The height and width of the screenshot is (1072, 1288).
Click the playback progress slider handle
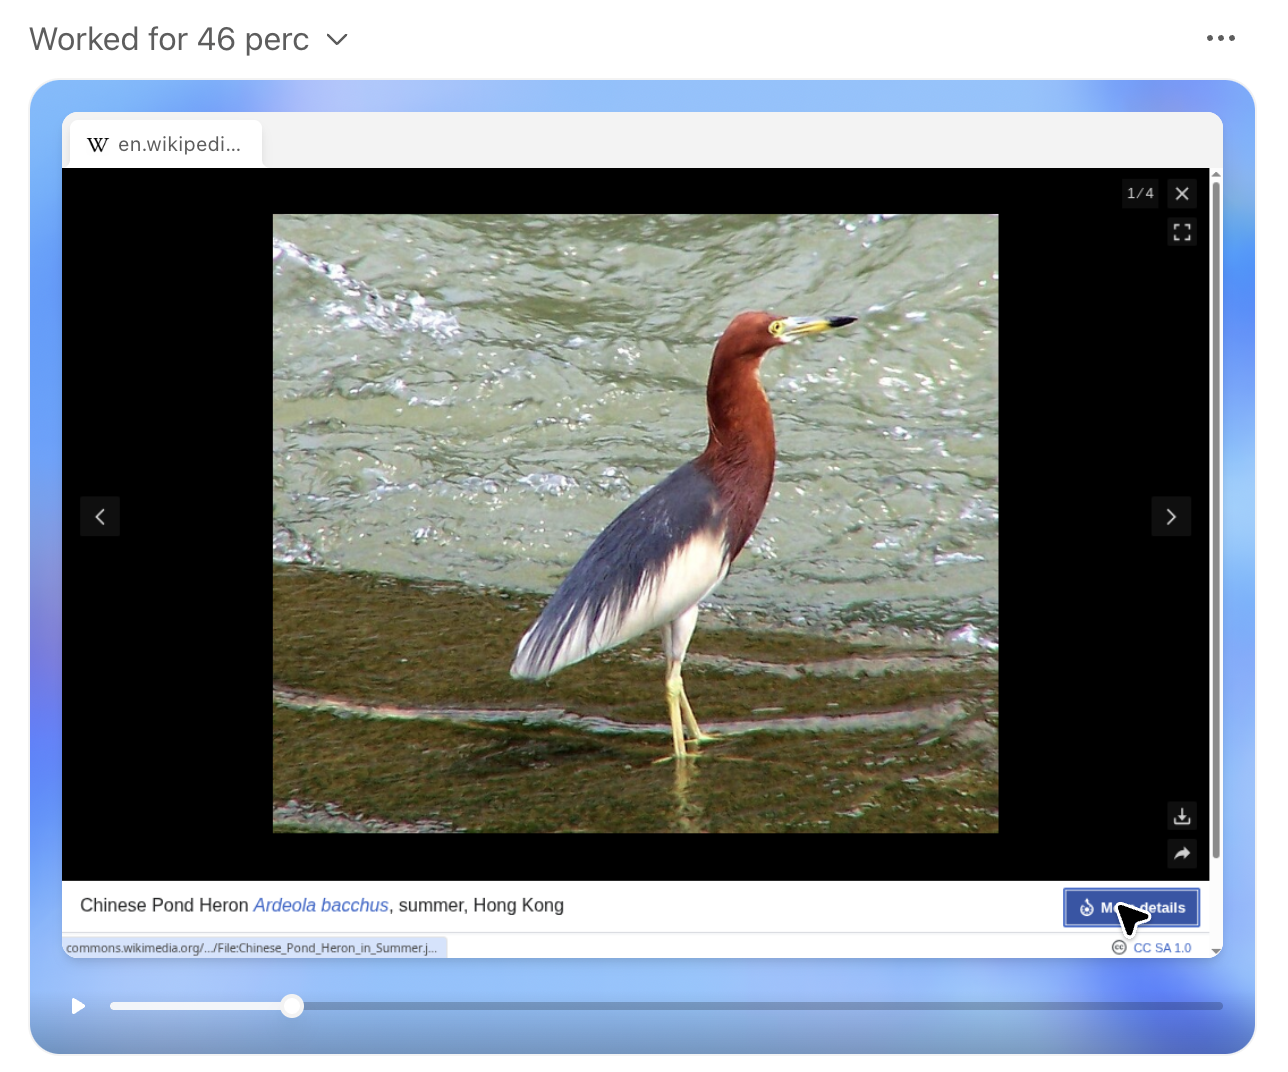coord(292,1006)
